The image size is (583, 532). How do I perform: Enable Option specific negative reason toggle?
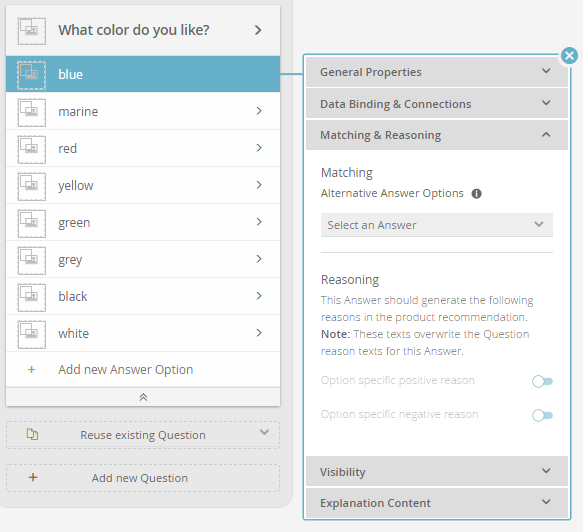click(x=542, y=415)
